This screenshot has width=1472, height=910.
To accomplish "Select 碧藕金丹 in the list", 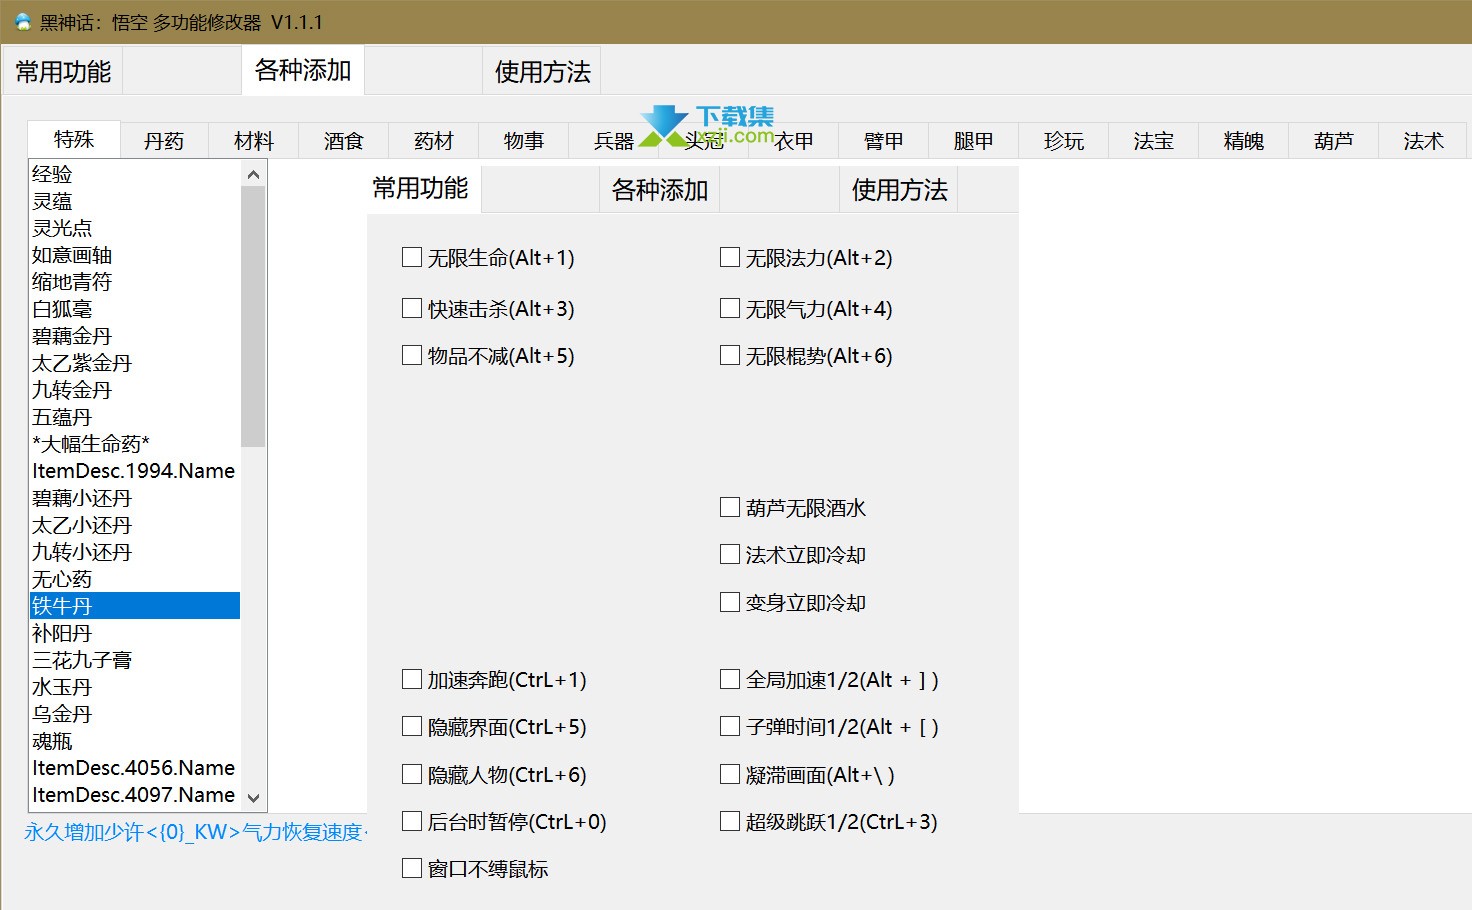I will click(135, 336).
